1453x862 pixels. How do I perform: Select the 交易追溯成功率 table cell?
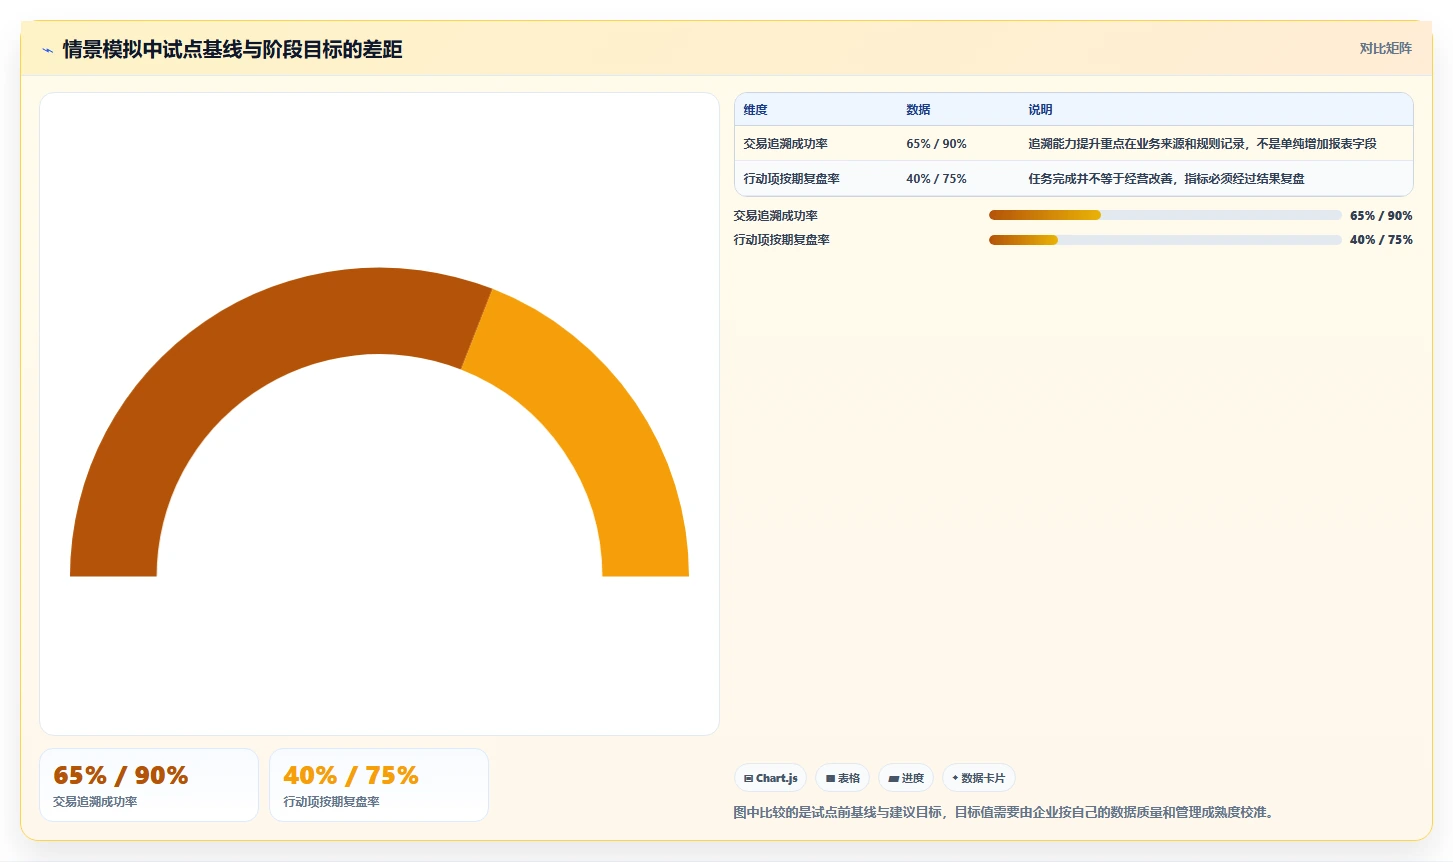[x=785, y=144]
